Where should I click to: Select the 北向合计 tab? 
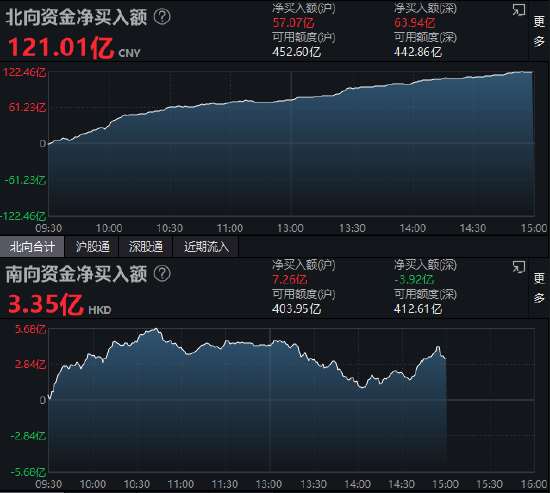pos(32,247)
